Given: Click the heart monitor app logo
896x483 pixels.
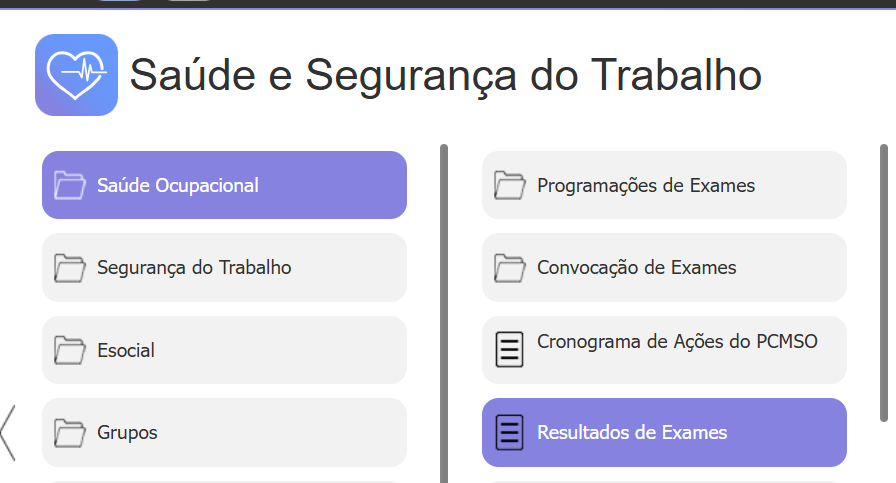Looking at the screenshot, I should (x=76, y=75).
